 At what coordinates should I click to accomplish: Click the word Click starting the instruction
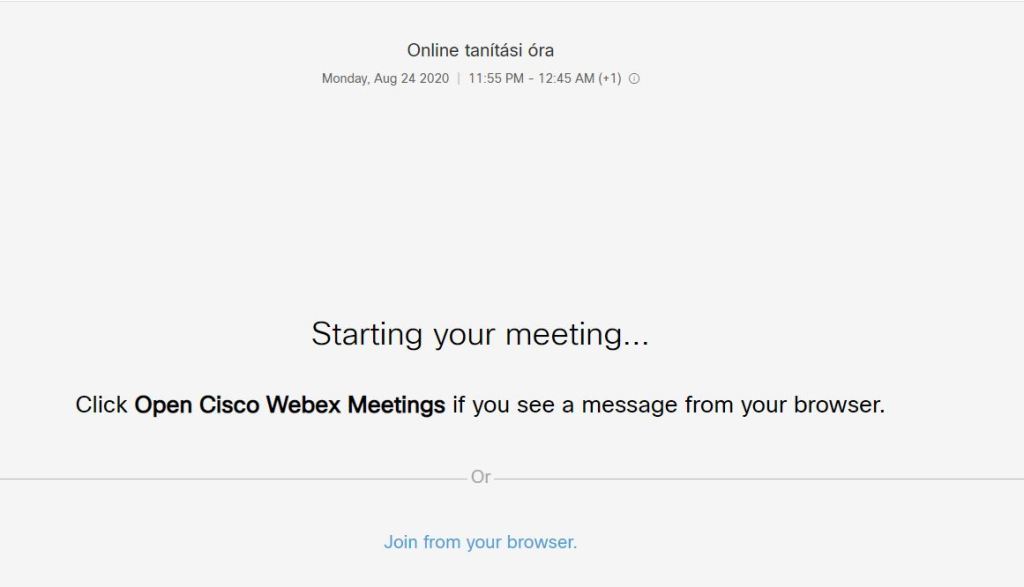click(x=101, y=405)
